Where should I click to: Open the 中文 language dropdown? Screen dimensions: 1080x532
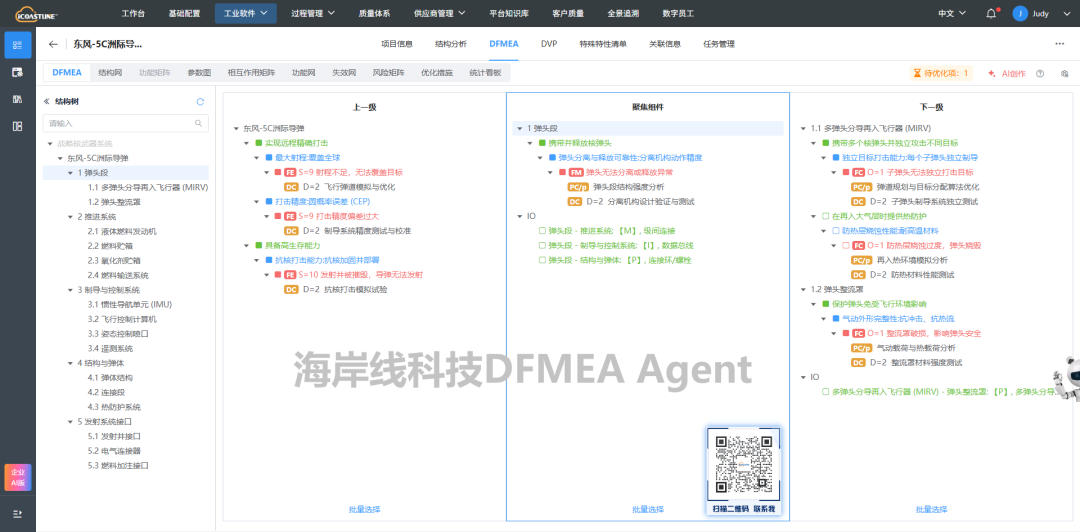coord(952,13)
